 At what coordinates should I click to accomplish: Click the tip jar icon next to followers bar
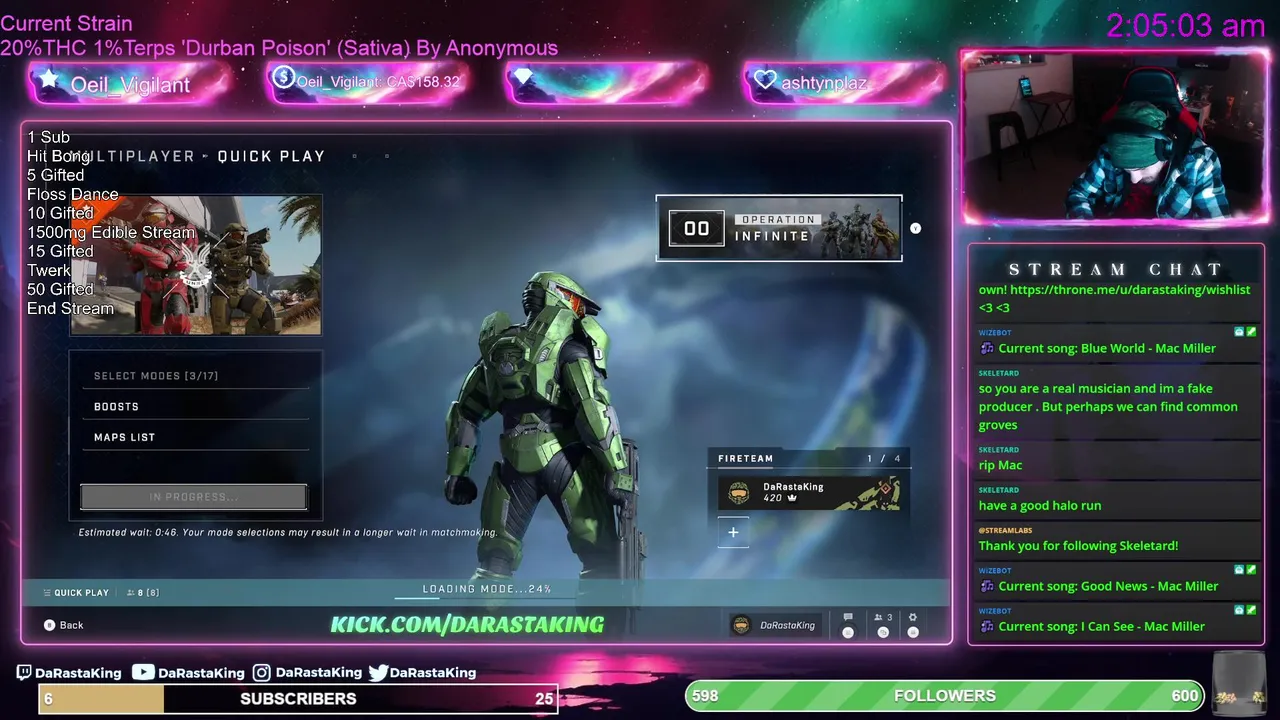coord(1237,685)
